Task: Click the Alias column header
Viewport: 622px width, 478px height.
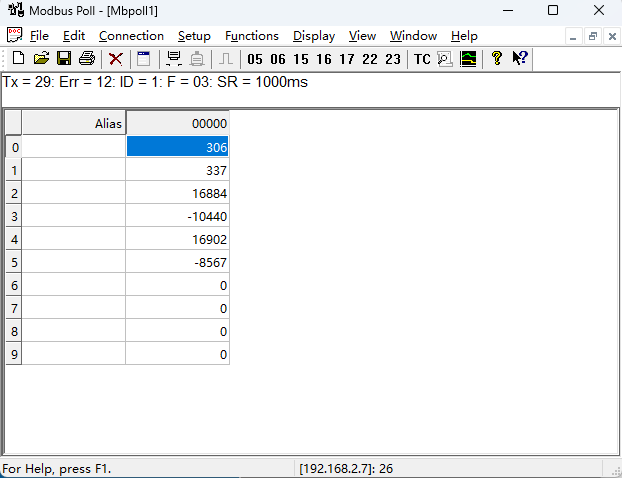Action: (74, 123)
